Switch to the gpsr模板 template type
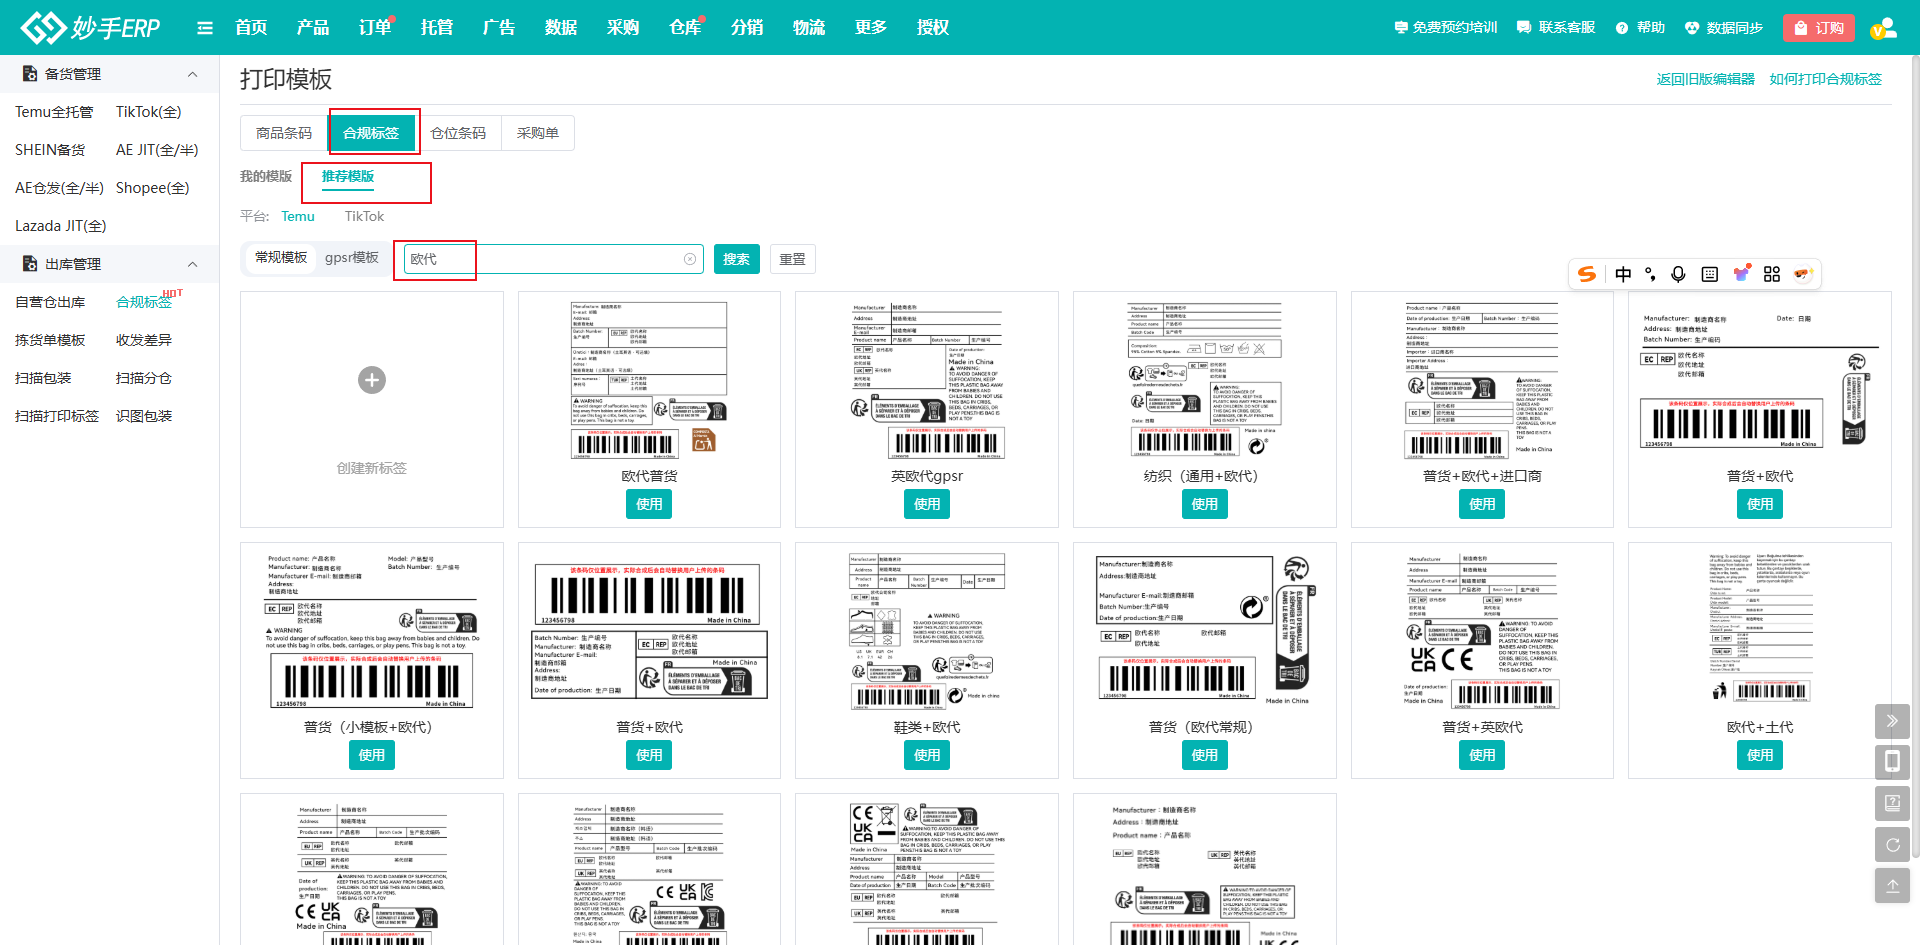Viewport: 1920px width, 945px height. pos(352,258)
